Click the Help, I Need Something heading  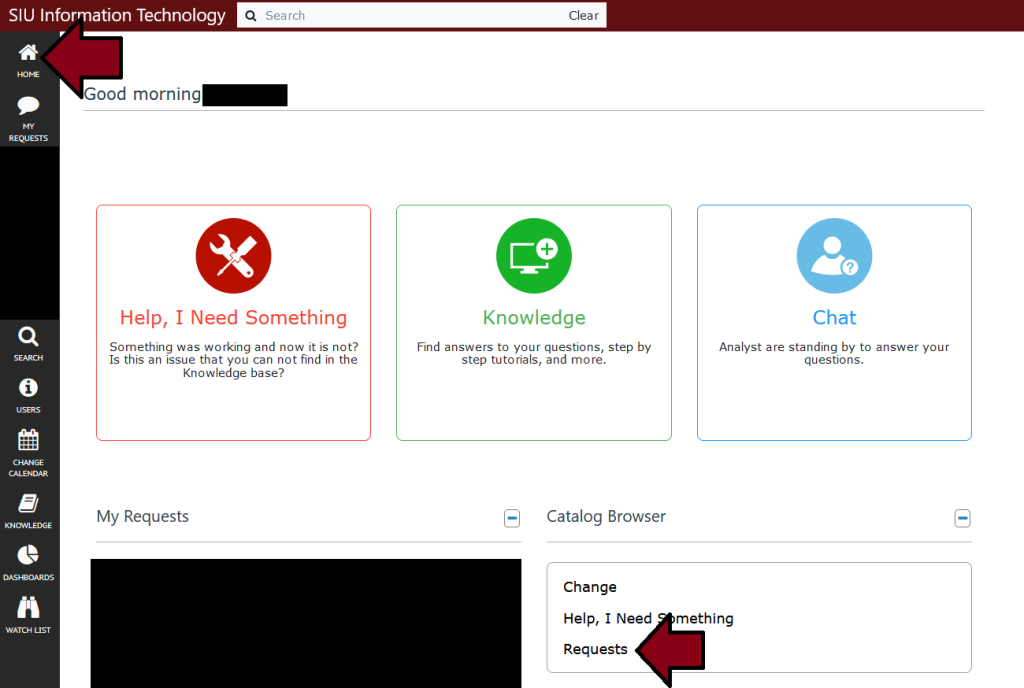[233, 318]
